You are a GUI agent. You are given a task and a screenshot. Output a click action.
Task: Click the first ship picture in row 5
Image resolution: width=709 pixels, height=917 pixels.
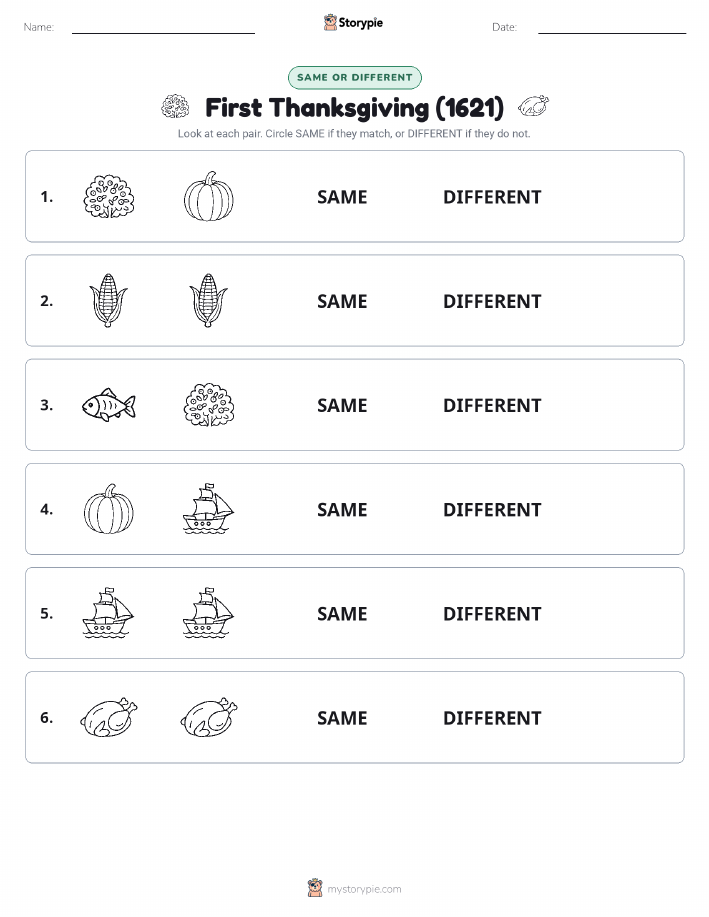pos(109,613)
